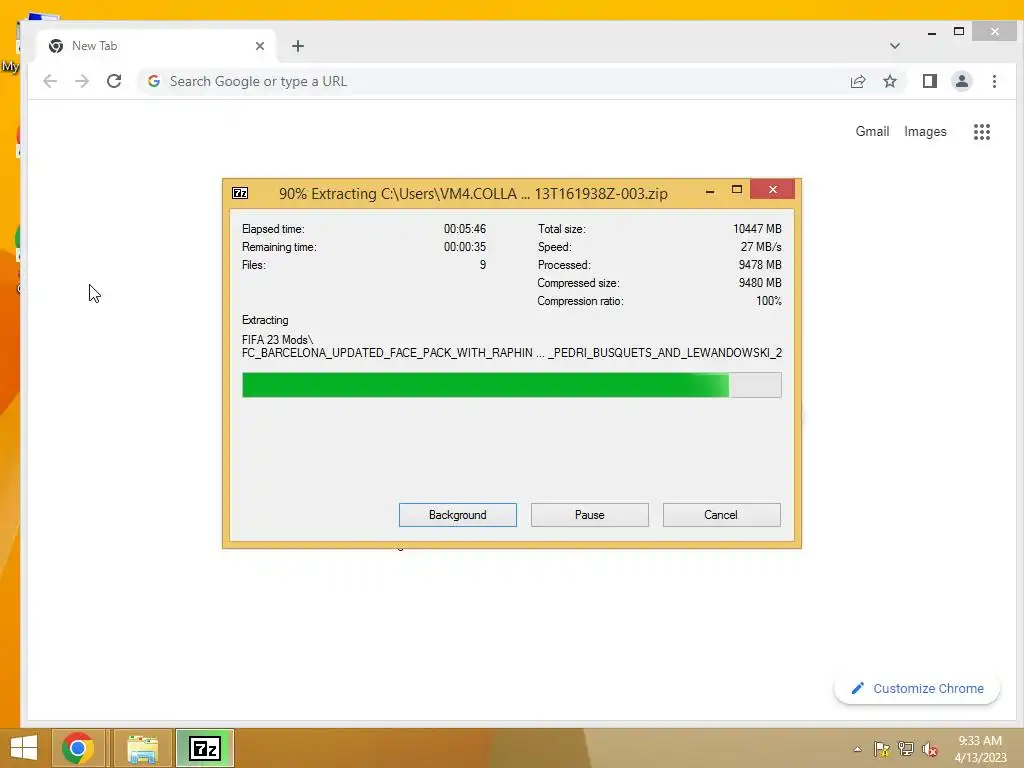This screenshot has height=768, width=1024.
Task: Expand the Chrome tab search chevron
Action: coord(895,46)
